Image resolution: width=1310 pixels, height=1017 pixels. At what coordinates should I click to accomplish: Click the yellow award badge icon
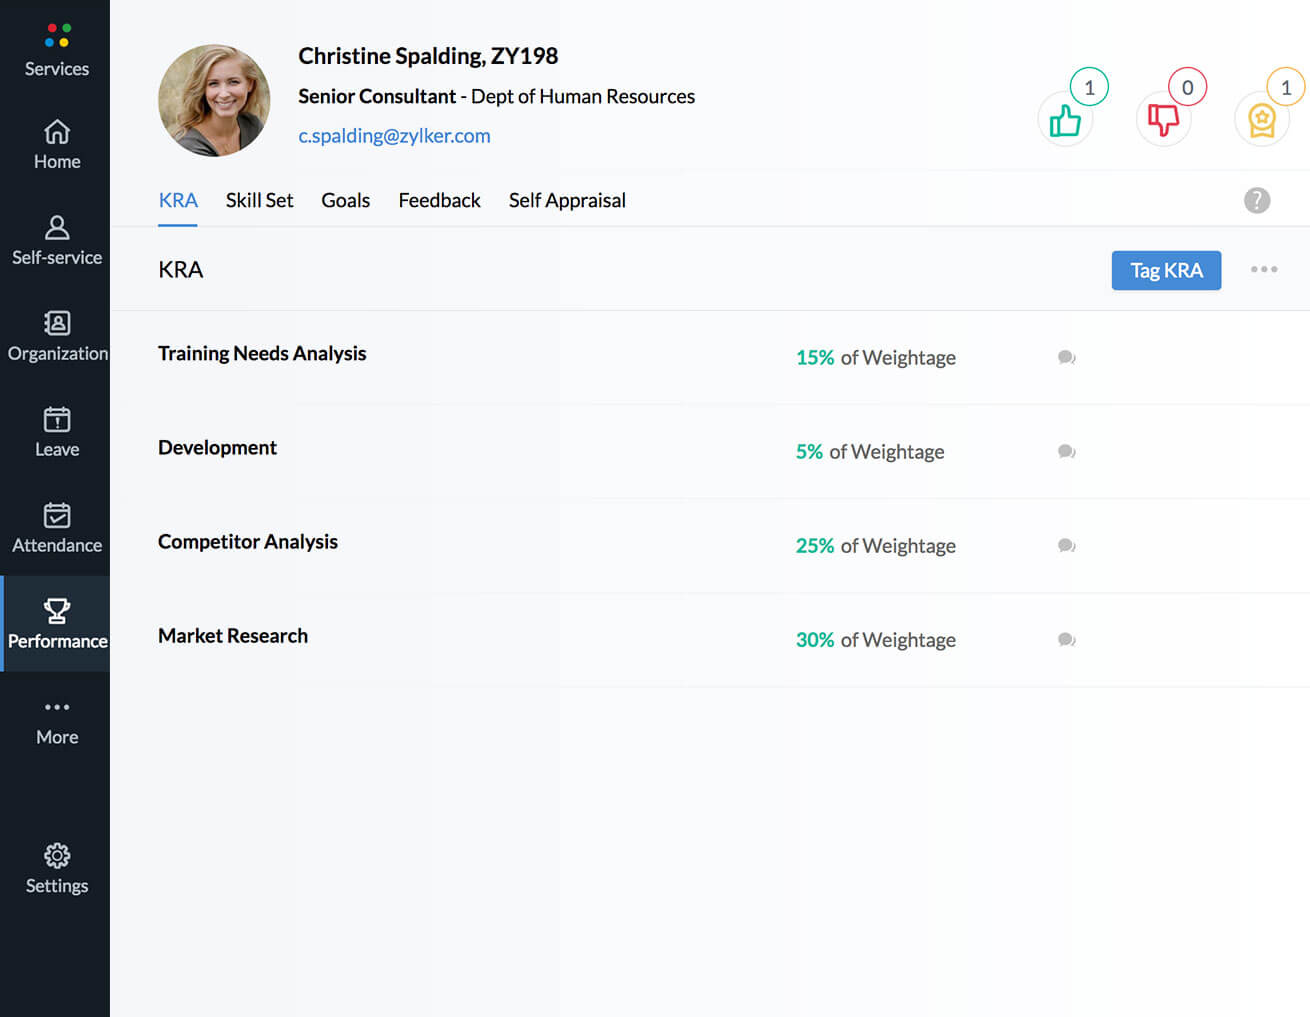(x=1261, y=120)
